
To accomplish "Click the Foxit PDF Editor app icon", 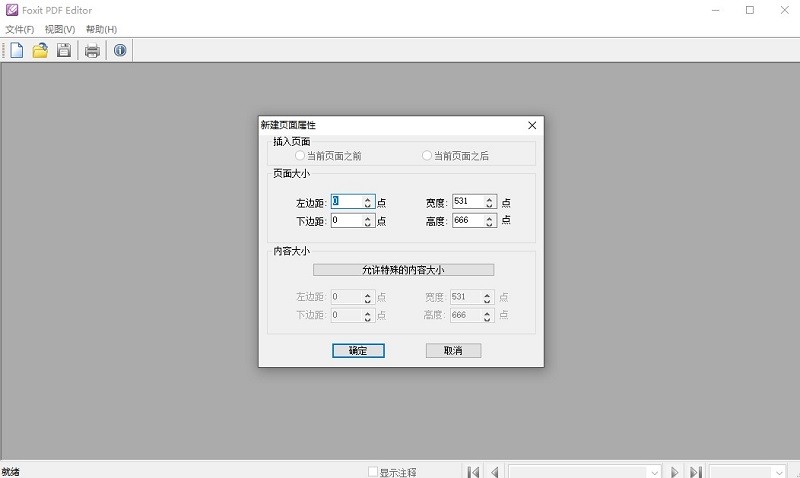I will pos(12,10).
